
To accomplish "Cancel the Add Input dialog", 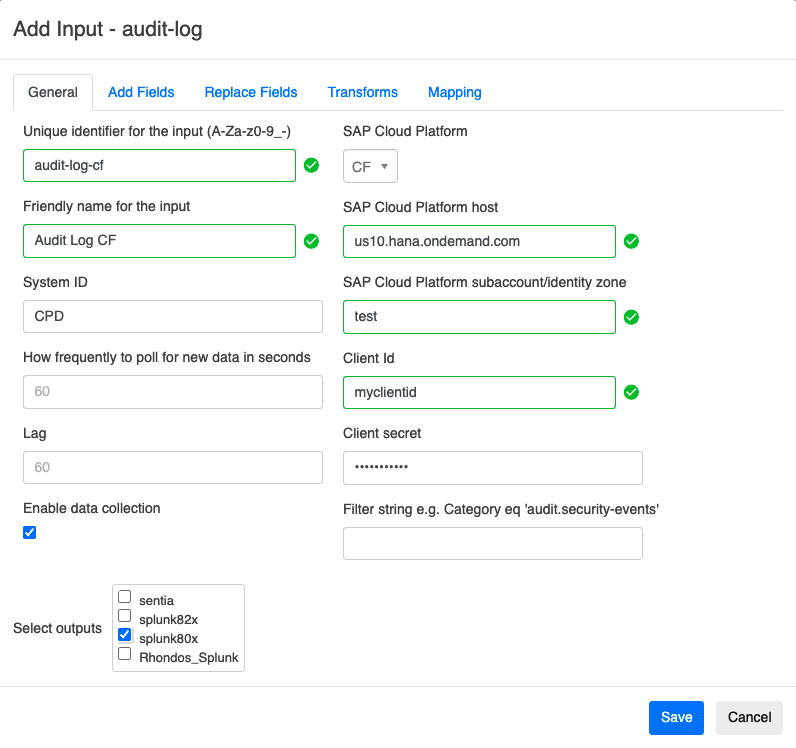I will (x=749, y=717).
